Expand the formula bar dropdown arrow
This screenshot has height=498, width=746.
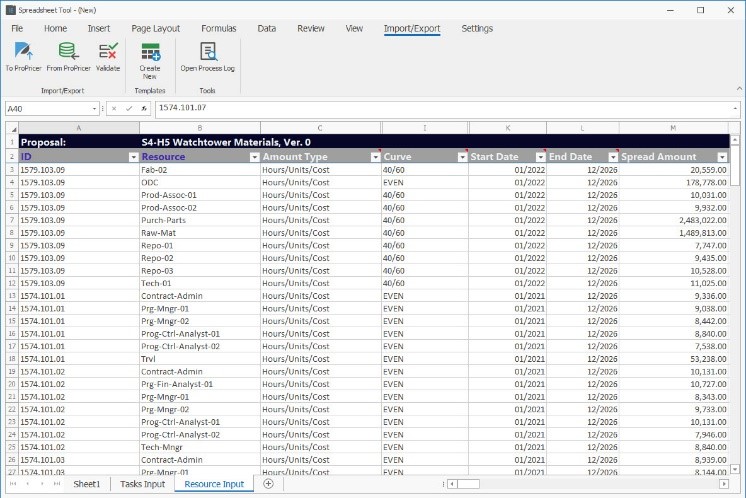[x=735, y=109]
